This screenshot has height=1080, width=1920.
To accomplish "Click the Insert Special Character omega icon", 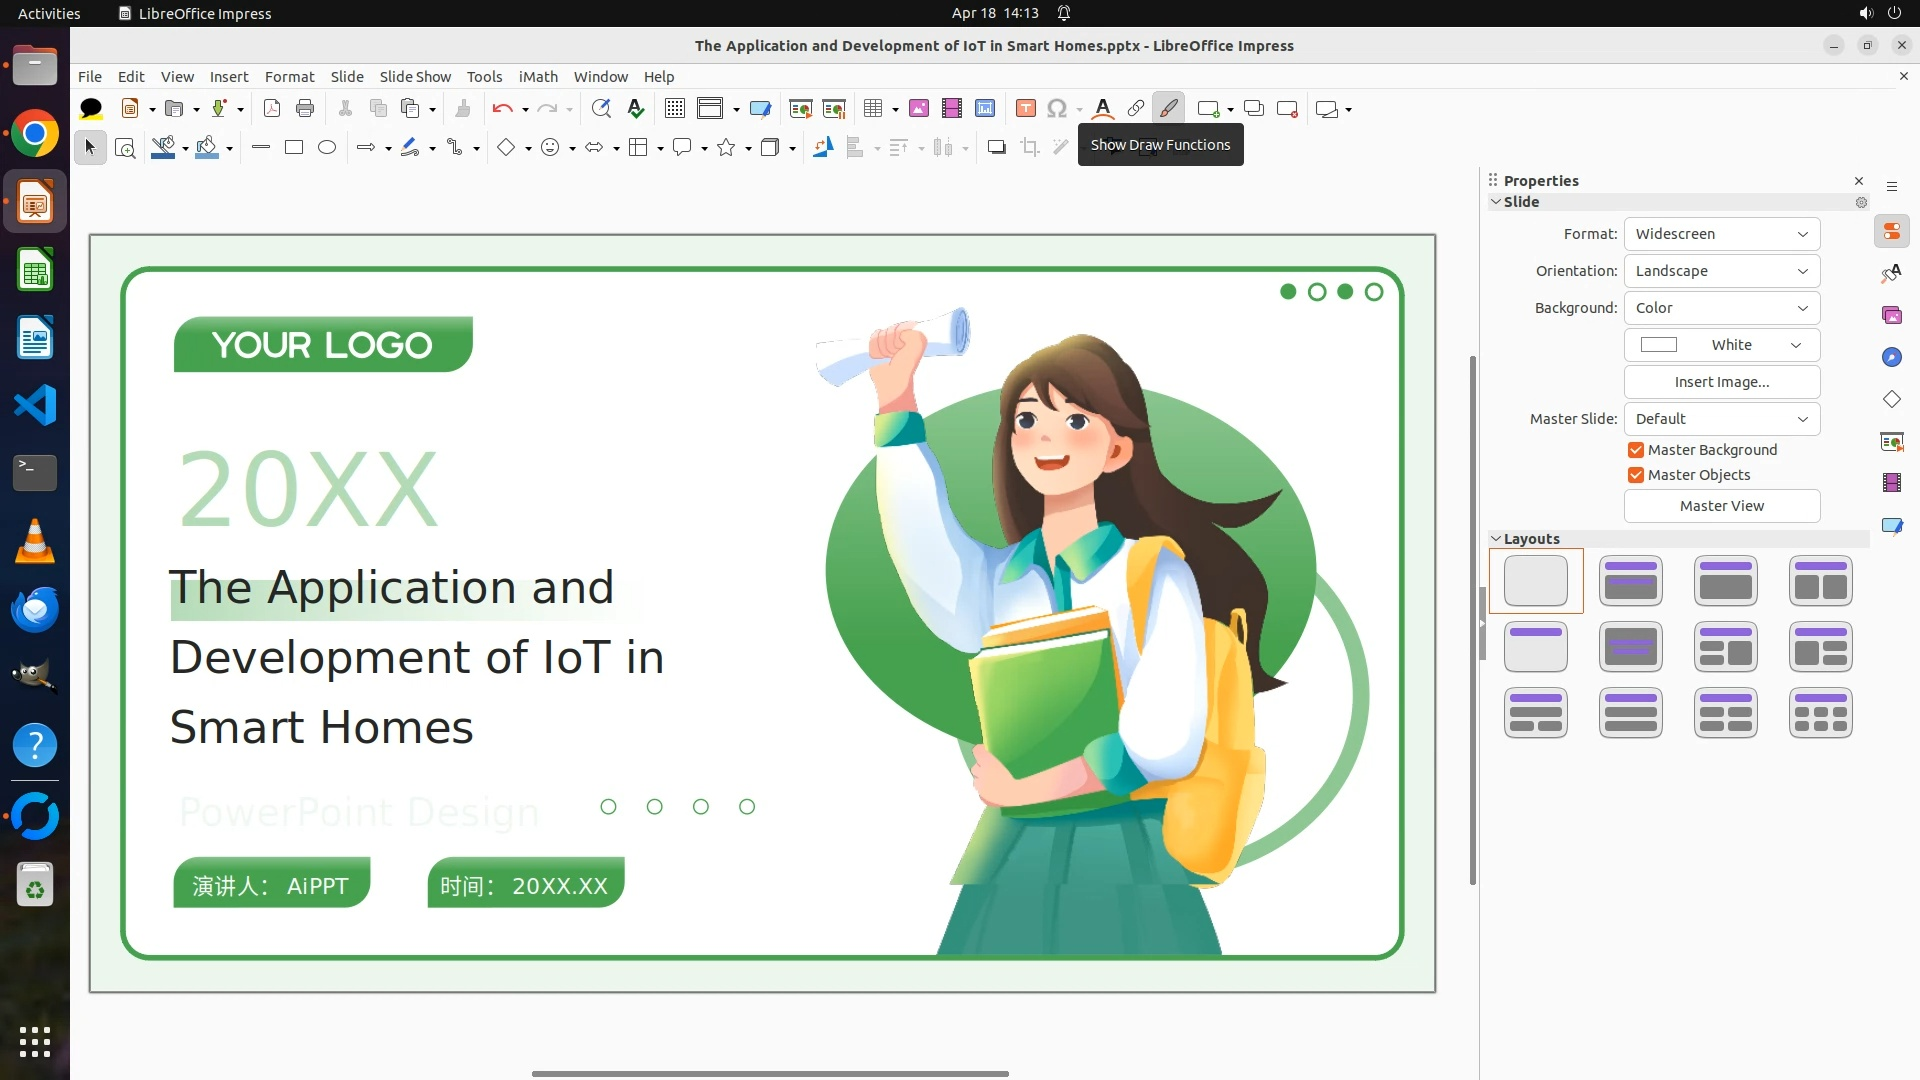I will point(1056,109).
